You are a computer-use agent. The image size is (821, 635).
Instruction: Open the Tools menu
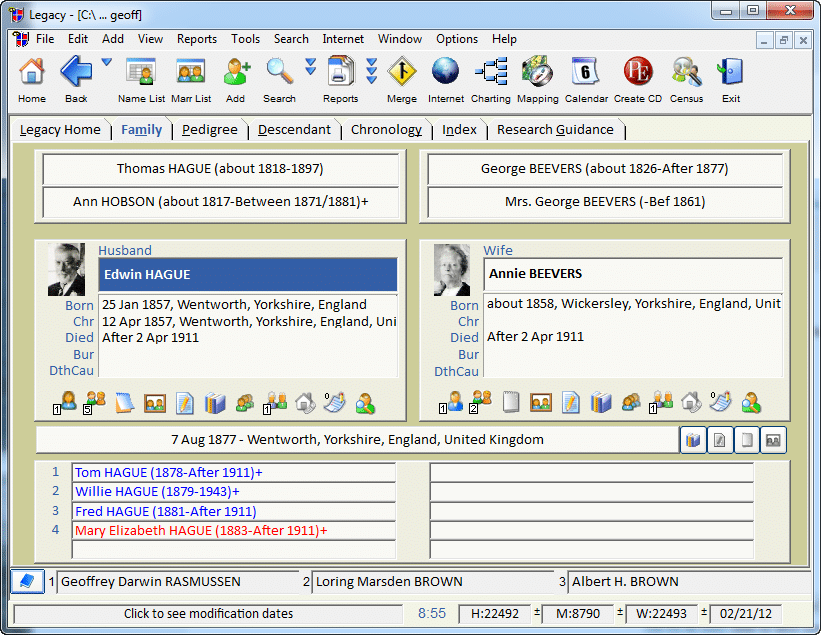click(246, 39)
